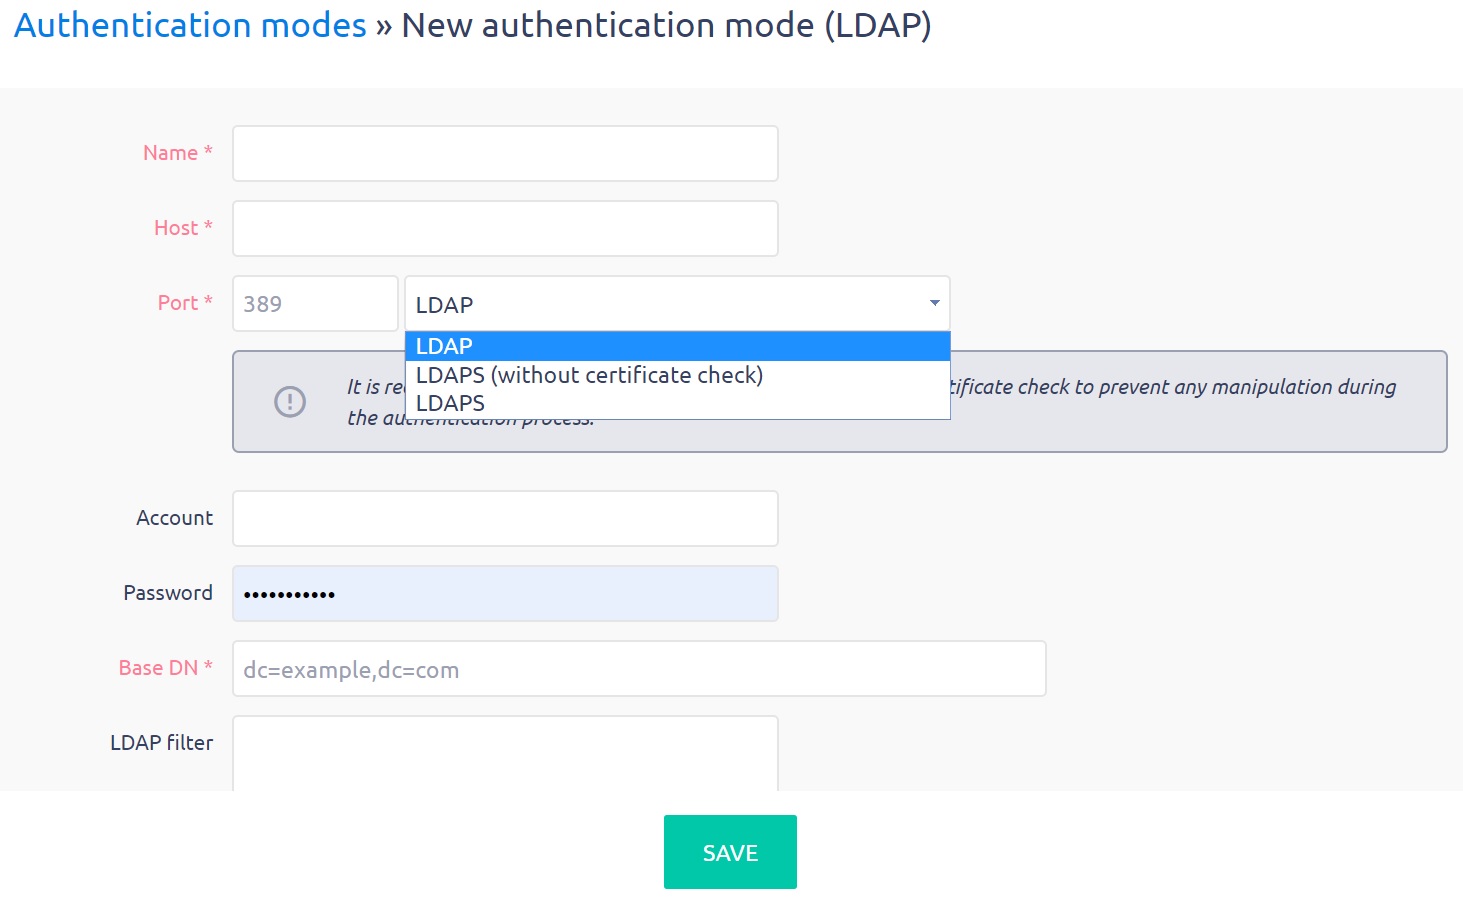Open the LDAP protocol dropdown
This screenshot has width=1463, height=908.
(677, 303)
